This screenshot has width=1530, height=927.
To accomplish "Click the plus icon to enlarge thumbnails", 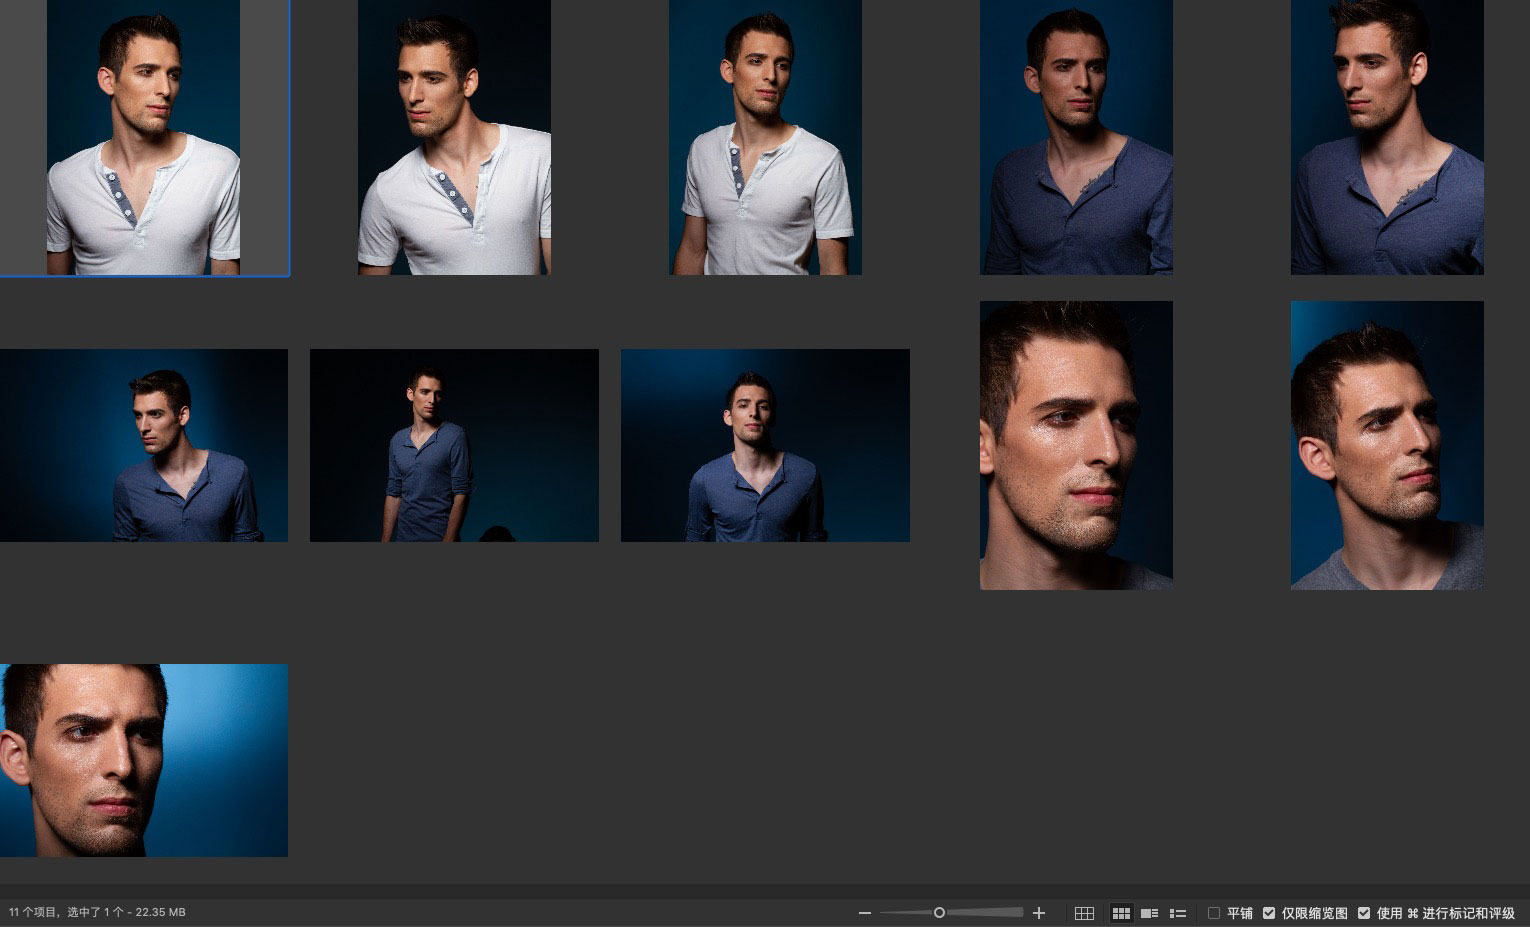I will [1039, 913].
